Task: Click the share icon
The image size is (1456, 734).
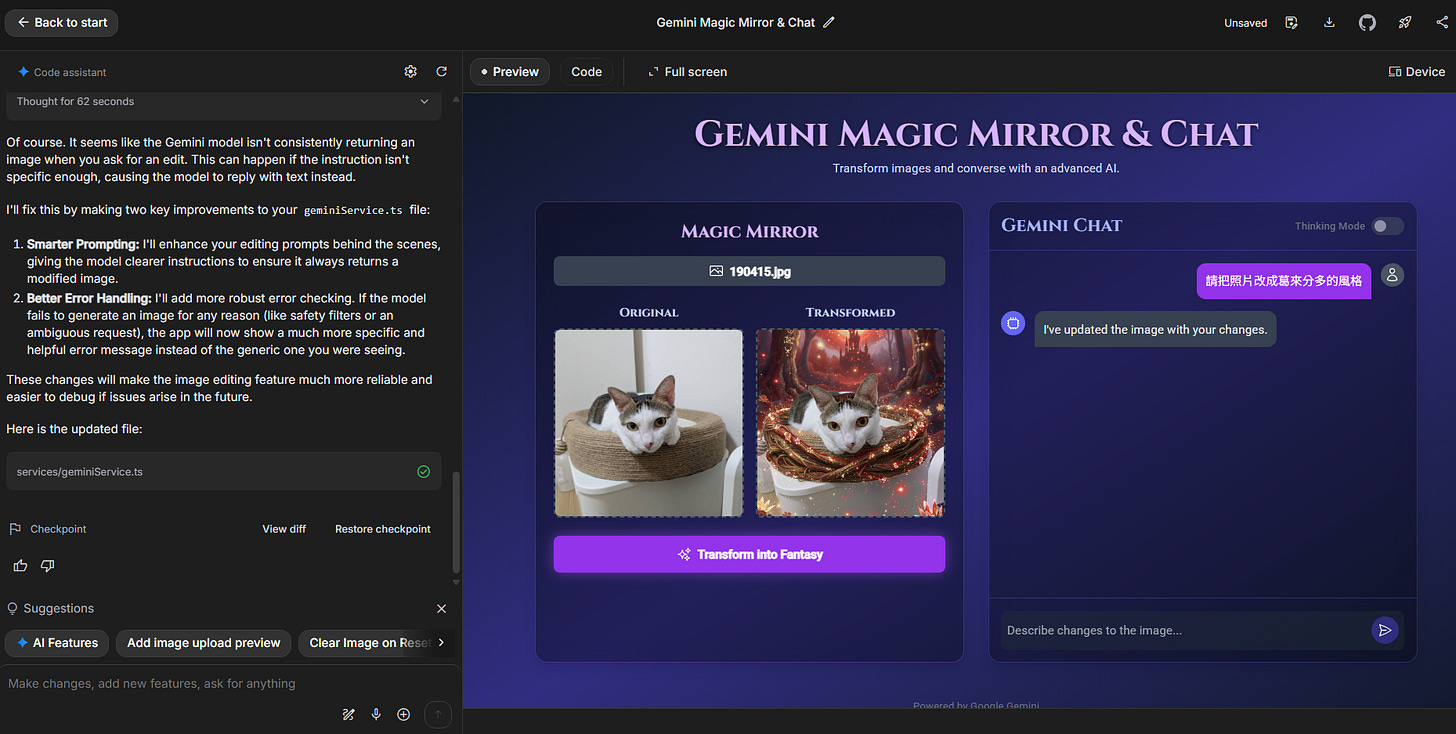Action: pos(1441,22)
